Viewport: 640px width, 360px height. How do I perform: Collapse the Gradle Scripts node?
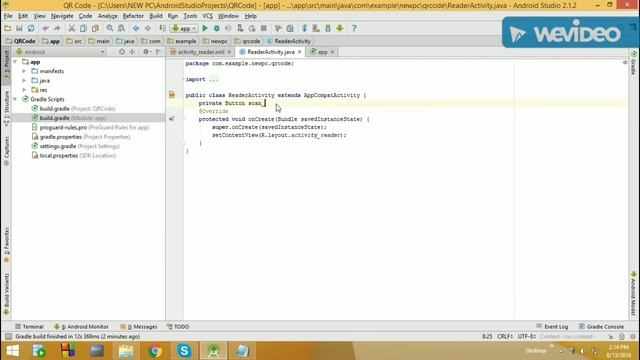click(x=15, y=99)
